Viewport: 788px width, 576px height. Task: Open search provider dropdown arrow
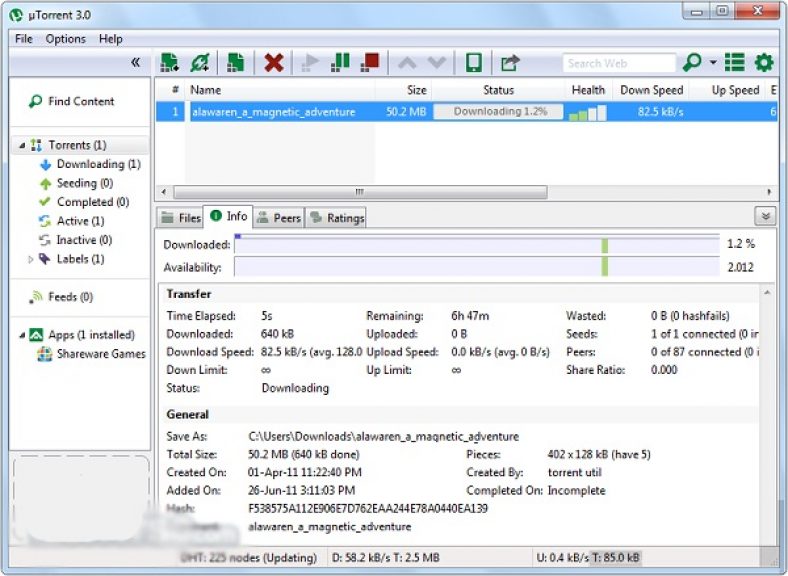point(713,63)
